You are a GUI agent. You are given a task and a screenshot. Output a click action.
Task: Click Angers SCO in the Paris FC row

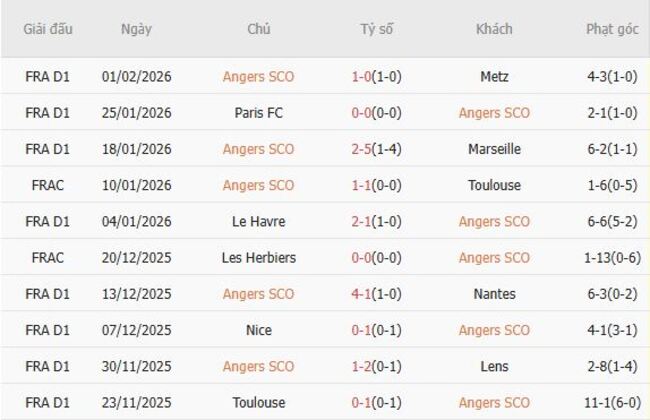pyautogui.click(x=494, y=113)
